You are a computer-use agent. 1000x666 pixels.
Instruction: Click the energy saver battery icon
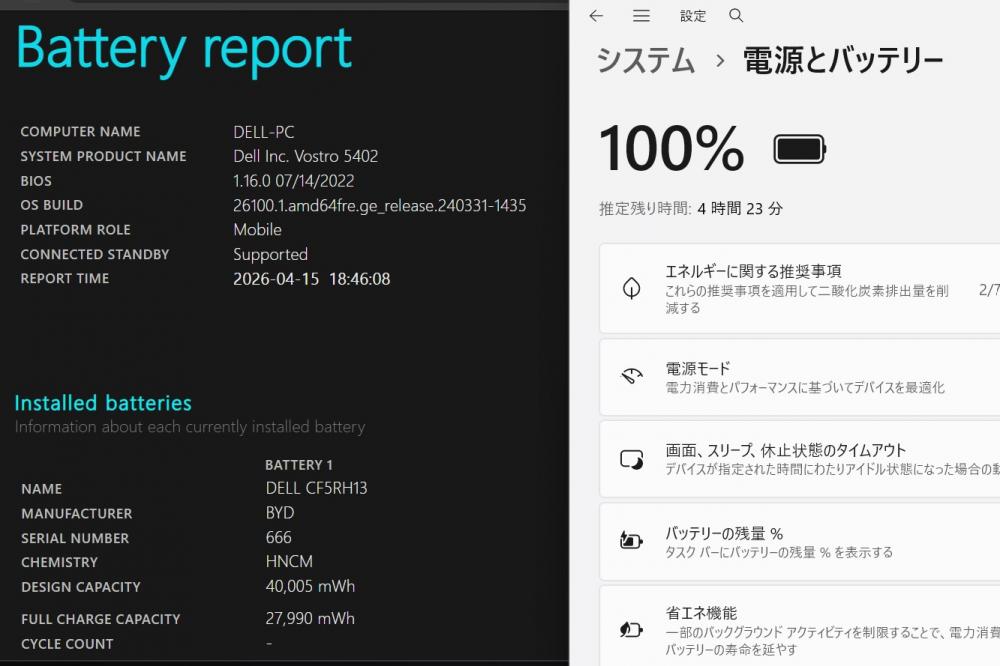pos(631,630)
